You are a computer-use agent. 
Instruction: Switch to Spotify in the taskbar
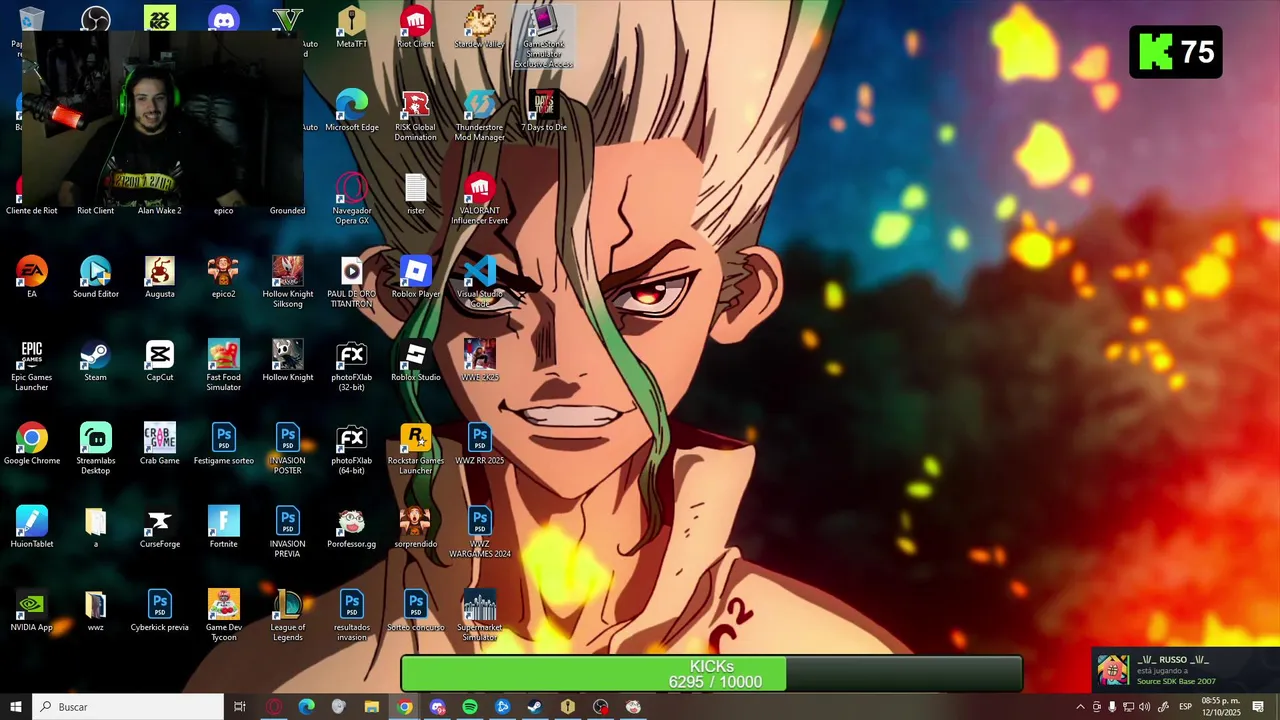(x=470, y=707)
